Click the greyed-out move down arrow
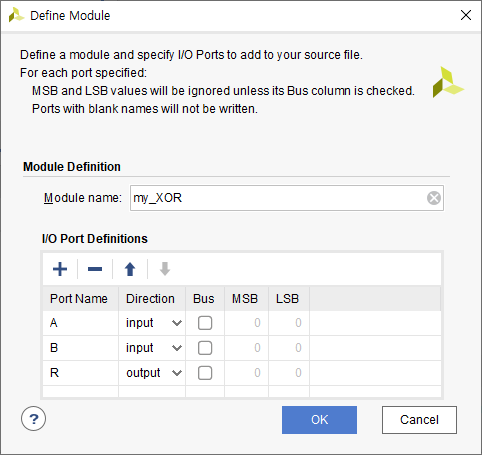 coord(165,269)
